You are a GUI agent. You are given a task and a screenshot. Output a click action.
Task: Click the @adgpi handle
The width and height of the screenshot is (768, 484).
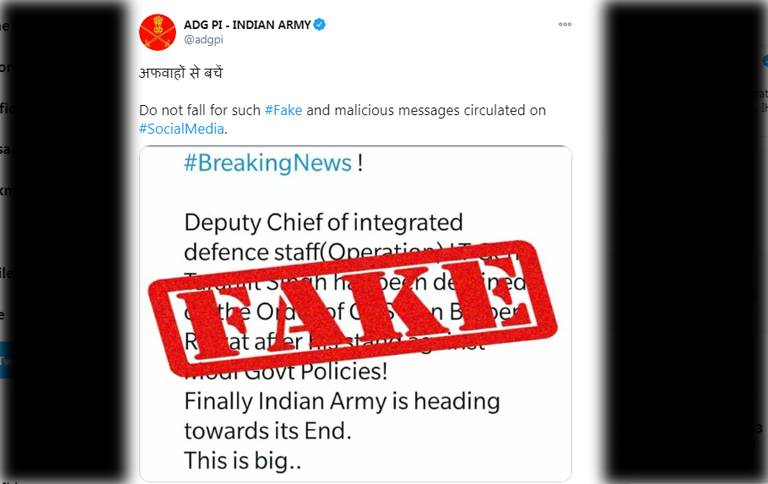click(x=204, y=40)
